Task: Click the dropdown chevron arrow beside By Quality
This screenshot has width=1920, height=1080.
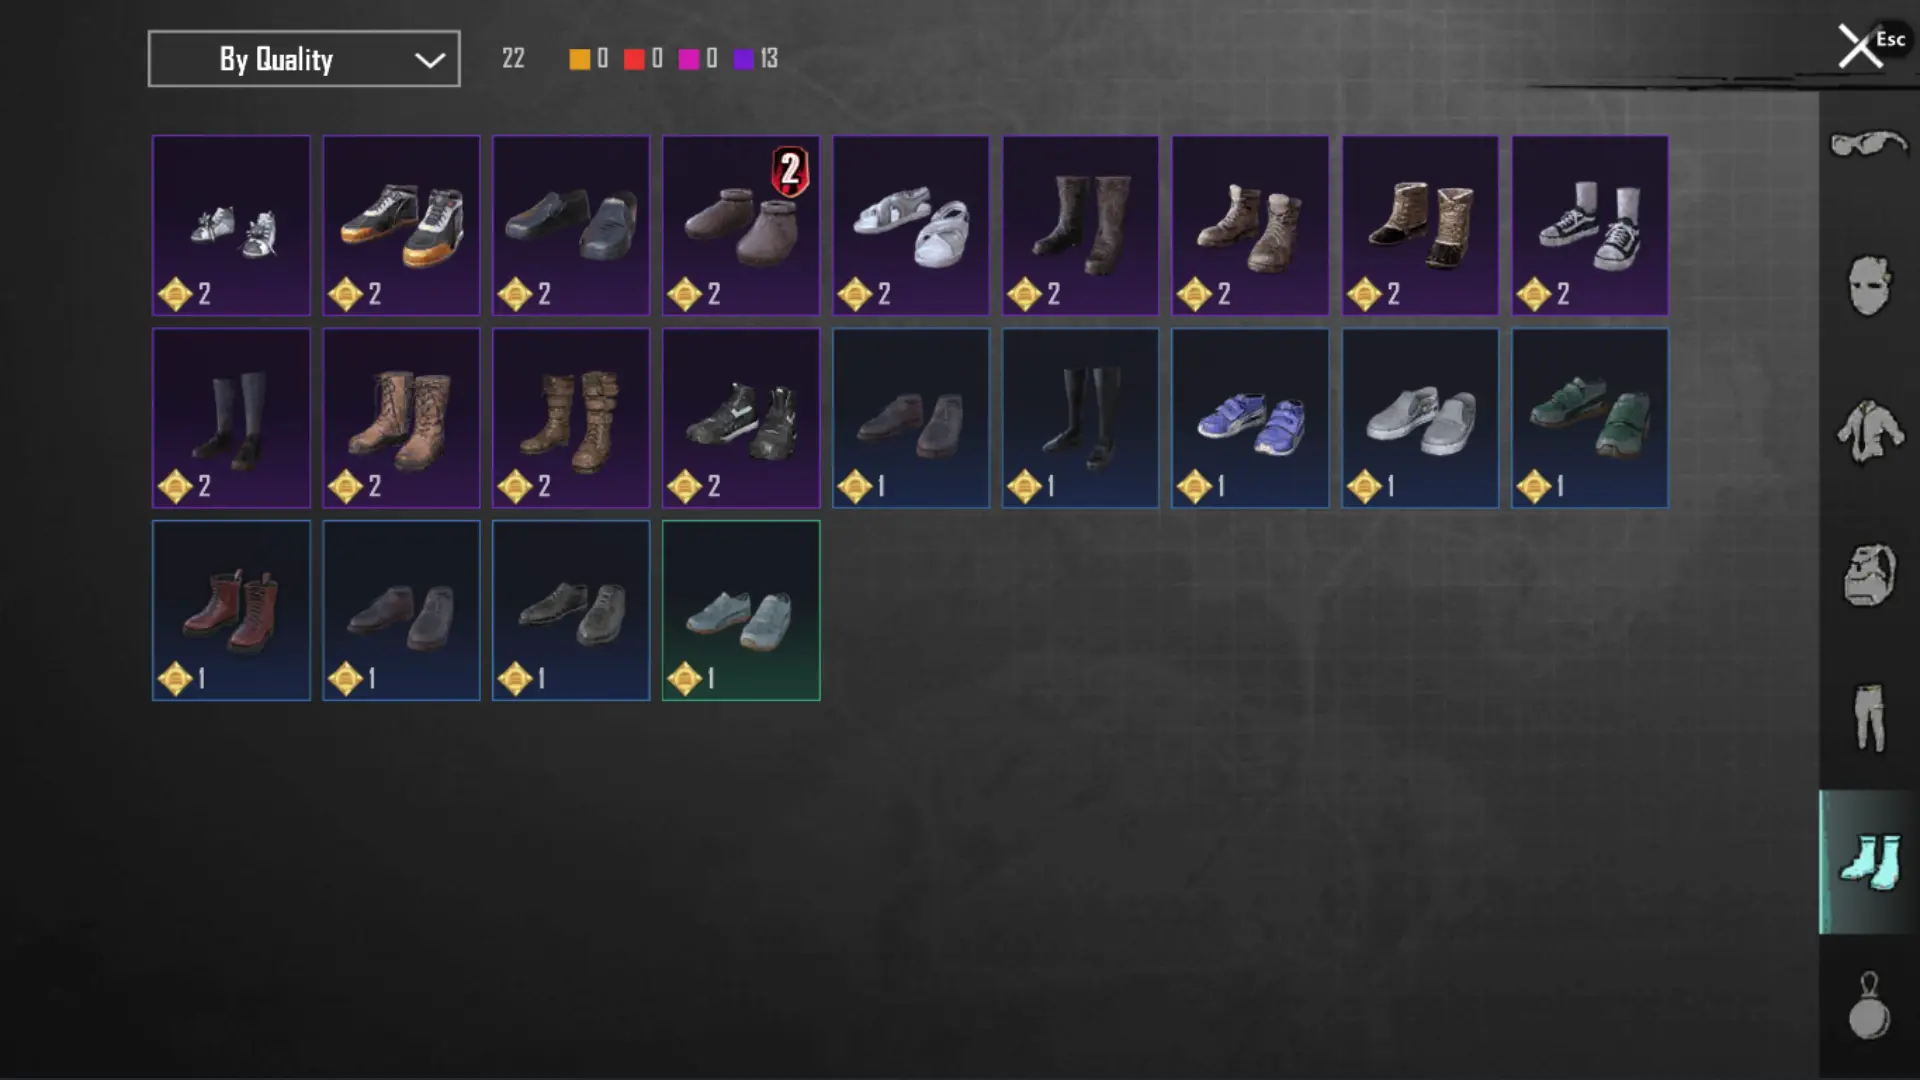Action: coord(430,60)
